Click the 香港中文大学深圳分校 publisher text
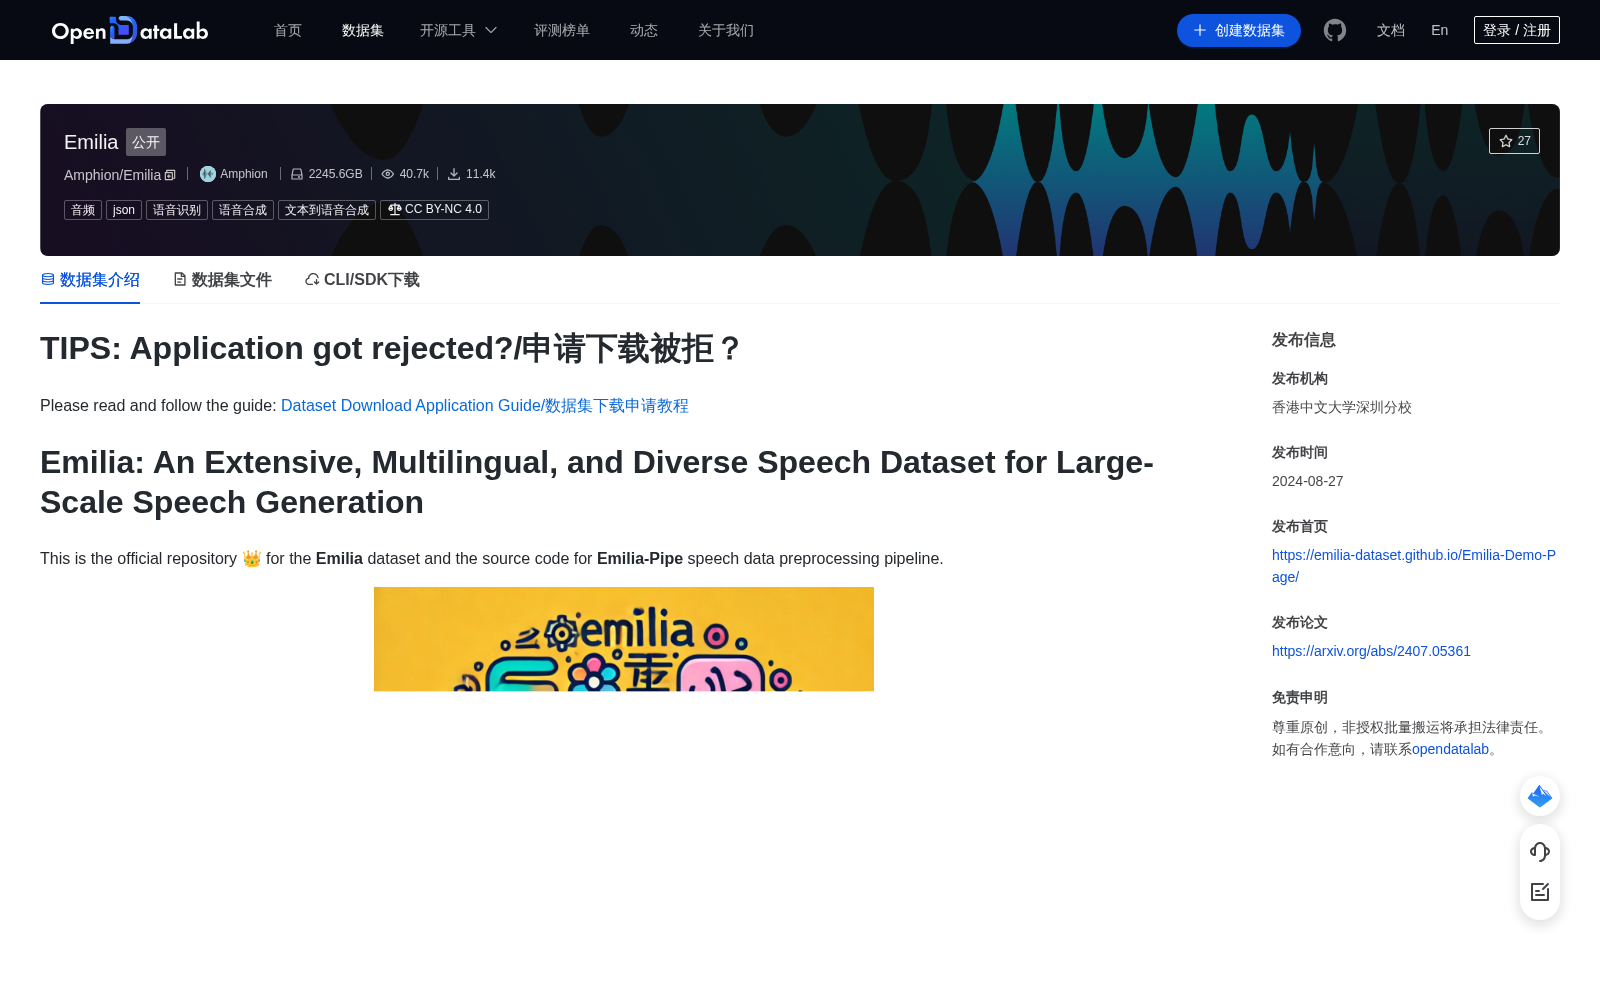The height and width of the screenshot is (1000, 1600). [1342, 407]
